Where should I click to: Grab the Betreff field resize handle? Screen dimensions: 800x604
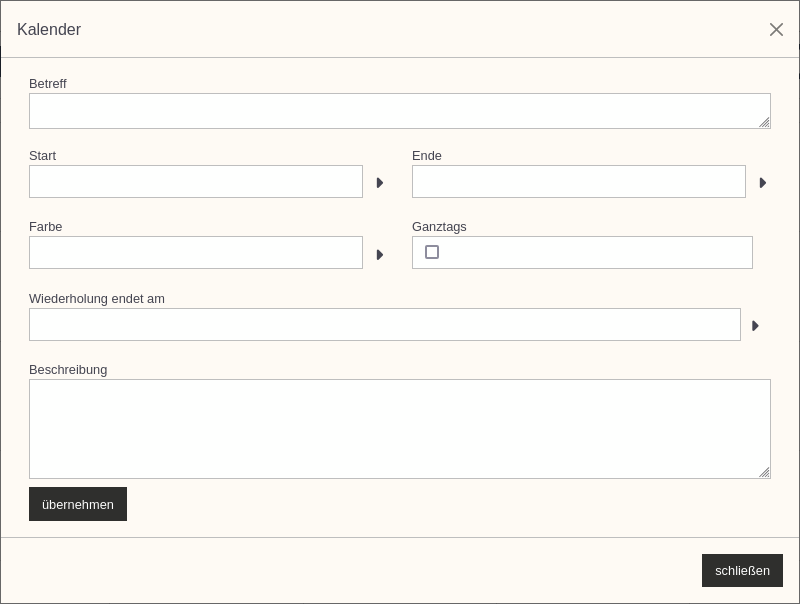[764, 122]
